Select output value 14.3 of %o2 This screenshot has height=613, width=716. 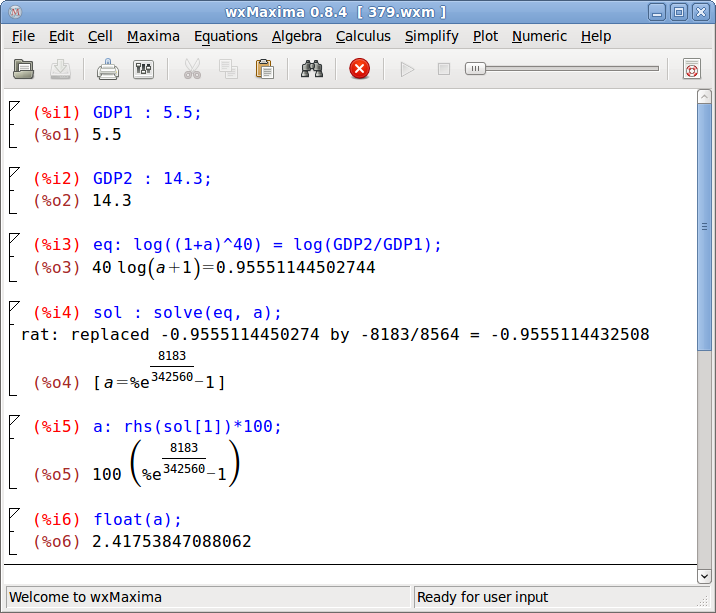coord(112,201)
